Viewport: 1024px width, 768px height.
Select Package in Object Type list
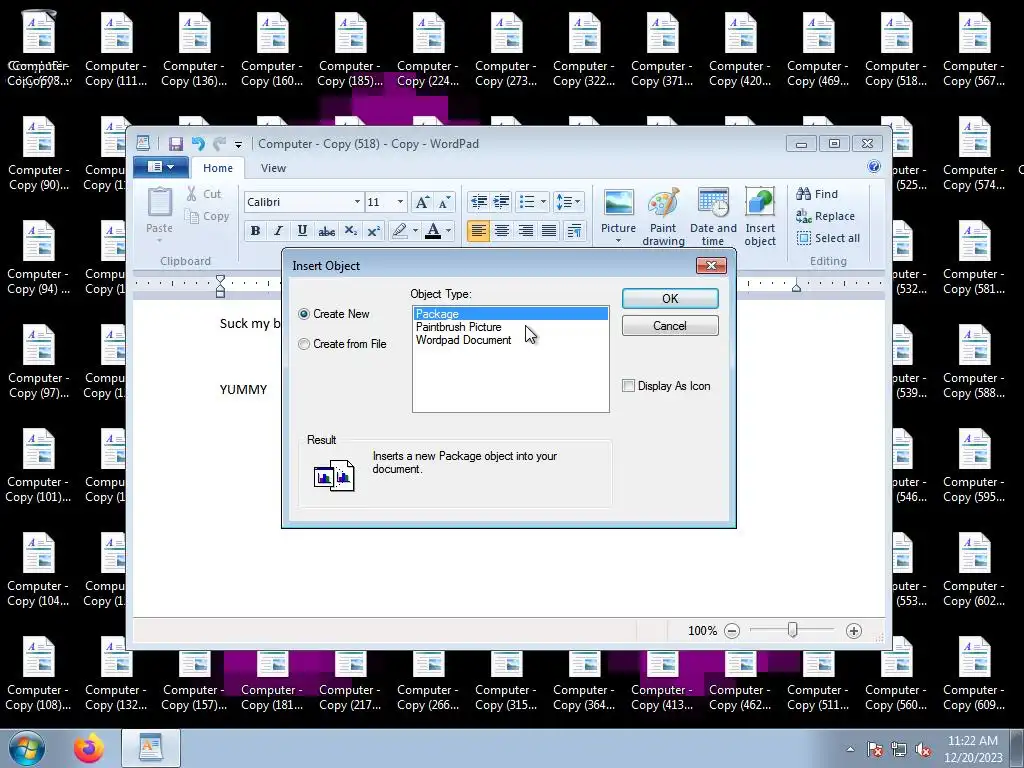(x=511, y=314)
